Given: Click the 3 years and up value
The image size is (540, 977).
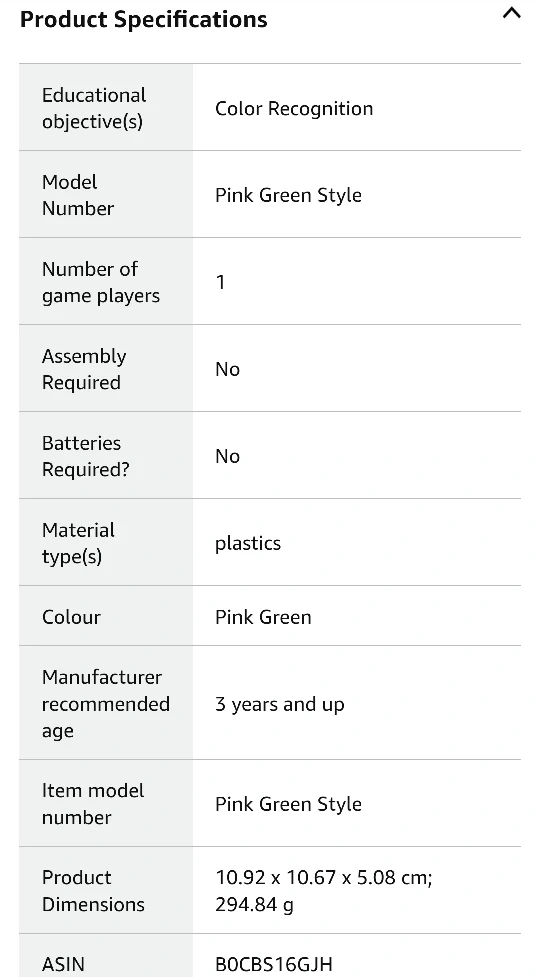Looking at the screenshot, I should click(x=280, y=704).
